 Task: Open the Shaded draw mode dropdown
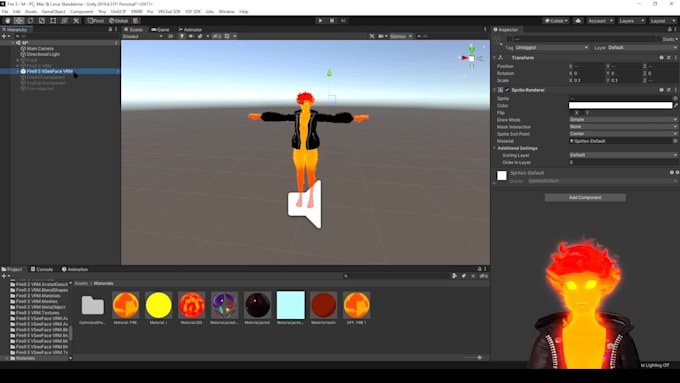click(x=142, y=36)
